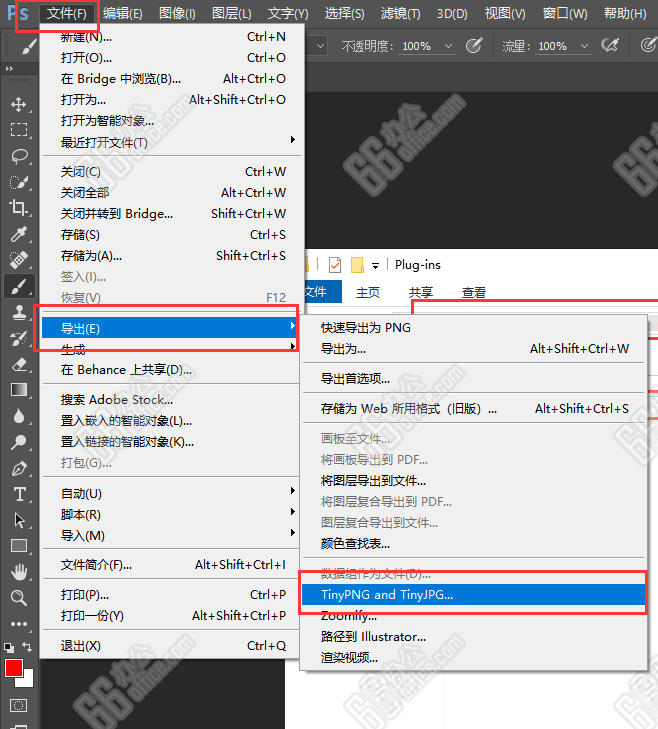
Task: Highlight the Export 导出(E) menu item
Action: tap(169, 328)
